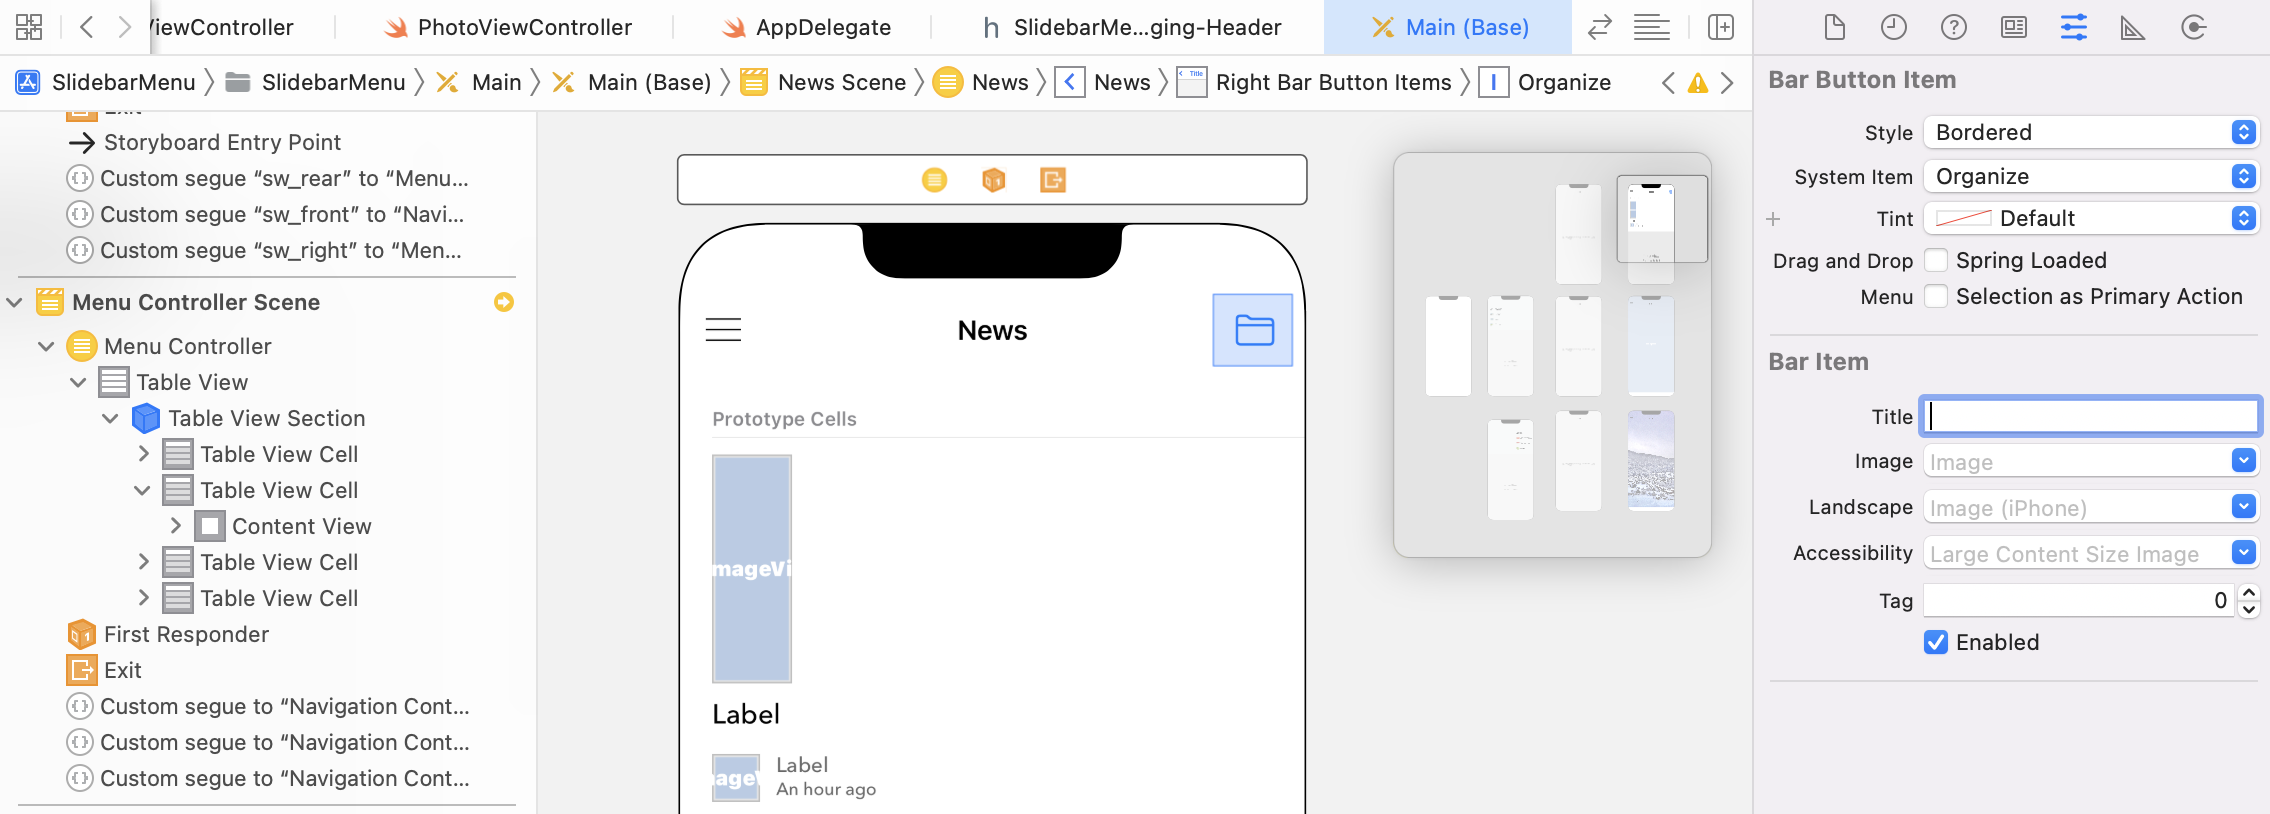Open the Size inspector ruler icon
Image resolution: width=2270 pixels, height=814 pixels.
click(2132, 27)
